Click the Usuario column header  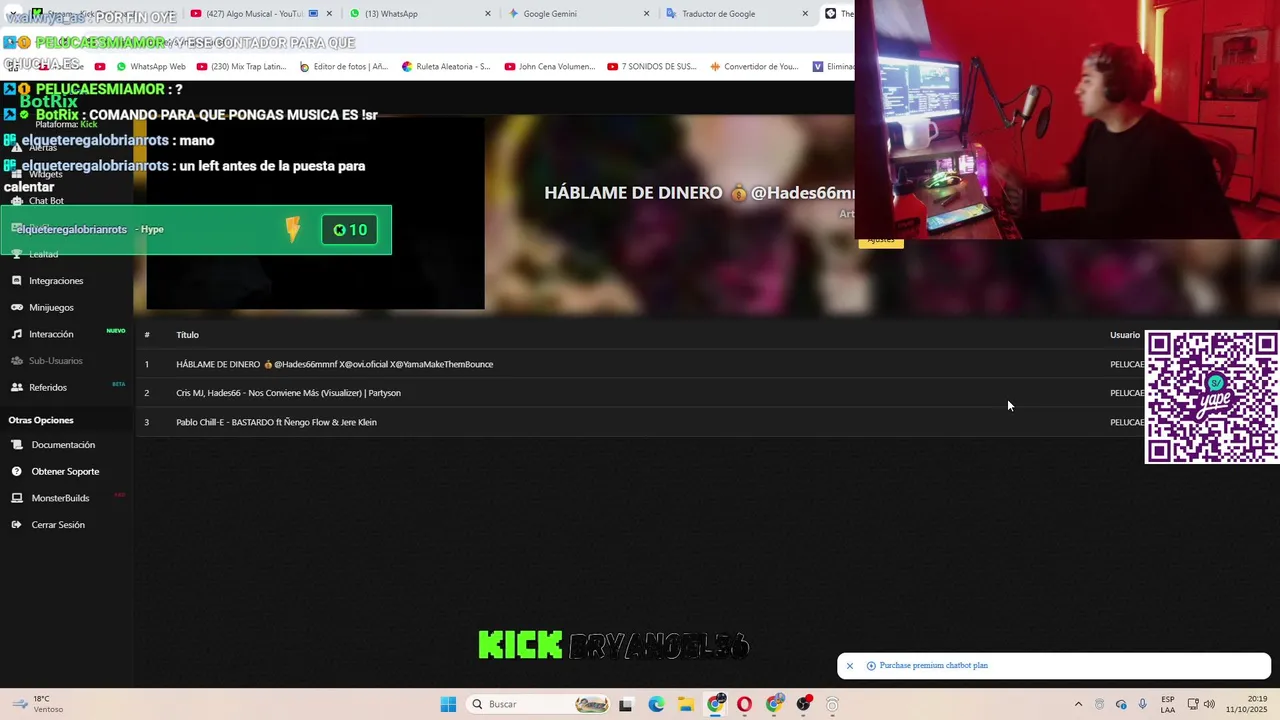[x=1125, y=335]
